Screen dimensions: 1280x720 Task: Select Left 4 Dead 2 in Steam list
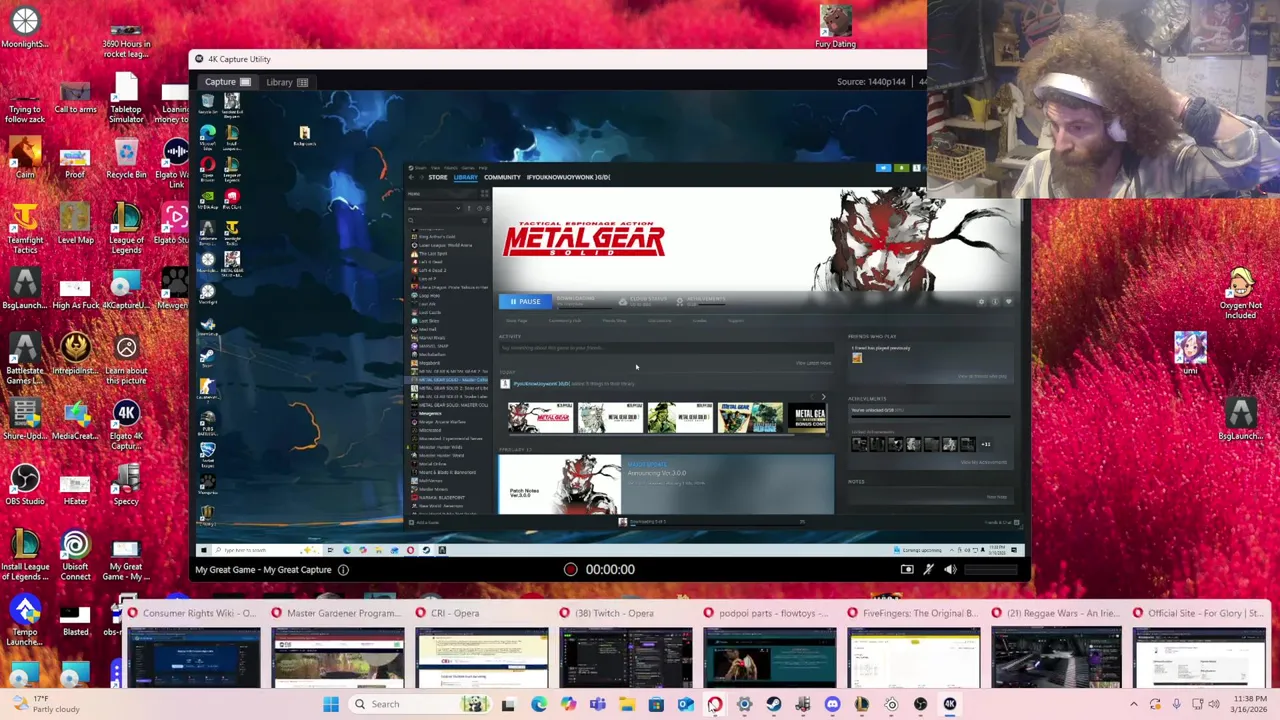pyautogui.click(x=431, y=270)
